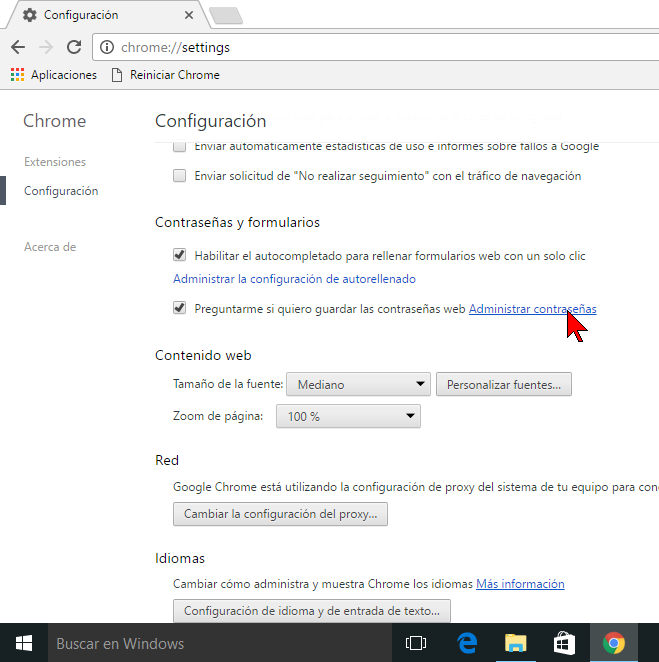Toggle sending usage statistics to Google
The width and height of the screenshot is (659, 662).
179,146
